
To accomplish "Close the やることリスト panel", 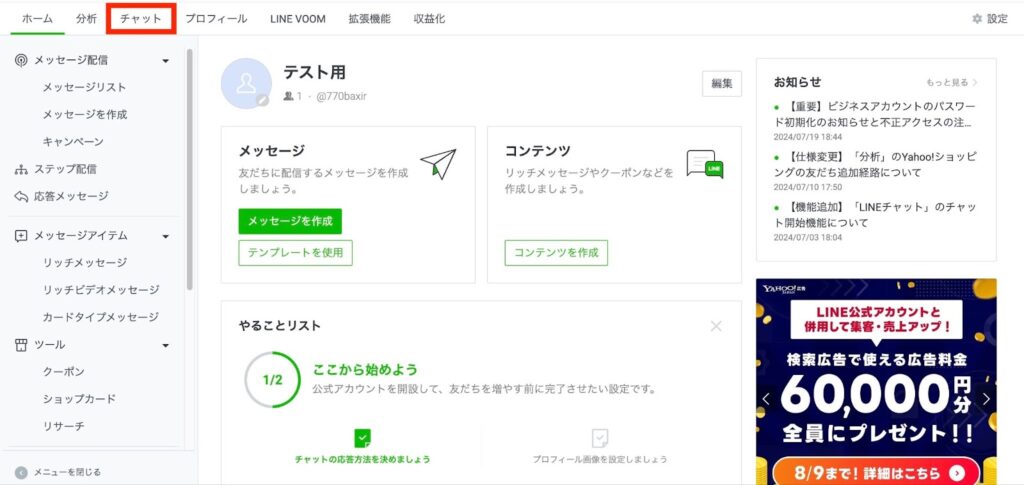I will click(x=716, y=326).
